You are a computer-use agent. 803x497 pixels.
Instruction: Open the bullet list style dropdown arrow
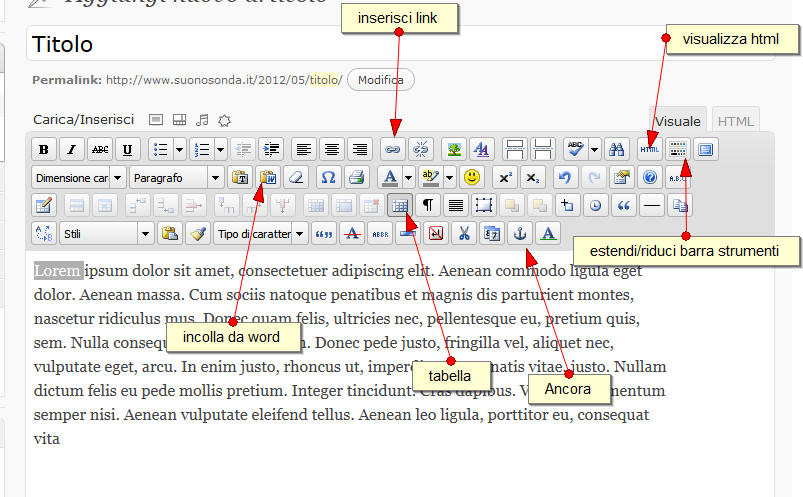click(180, 150)
